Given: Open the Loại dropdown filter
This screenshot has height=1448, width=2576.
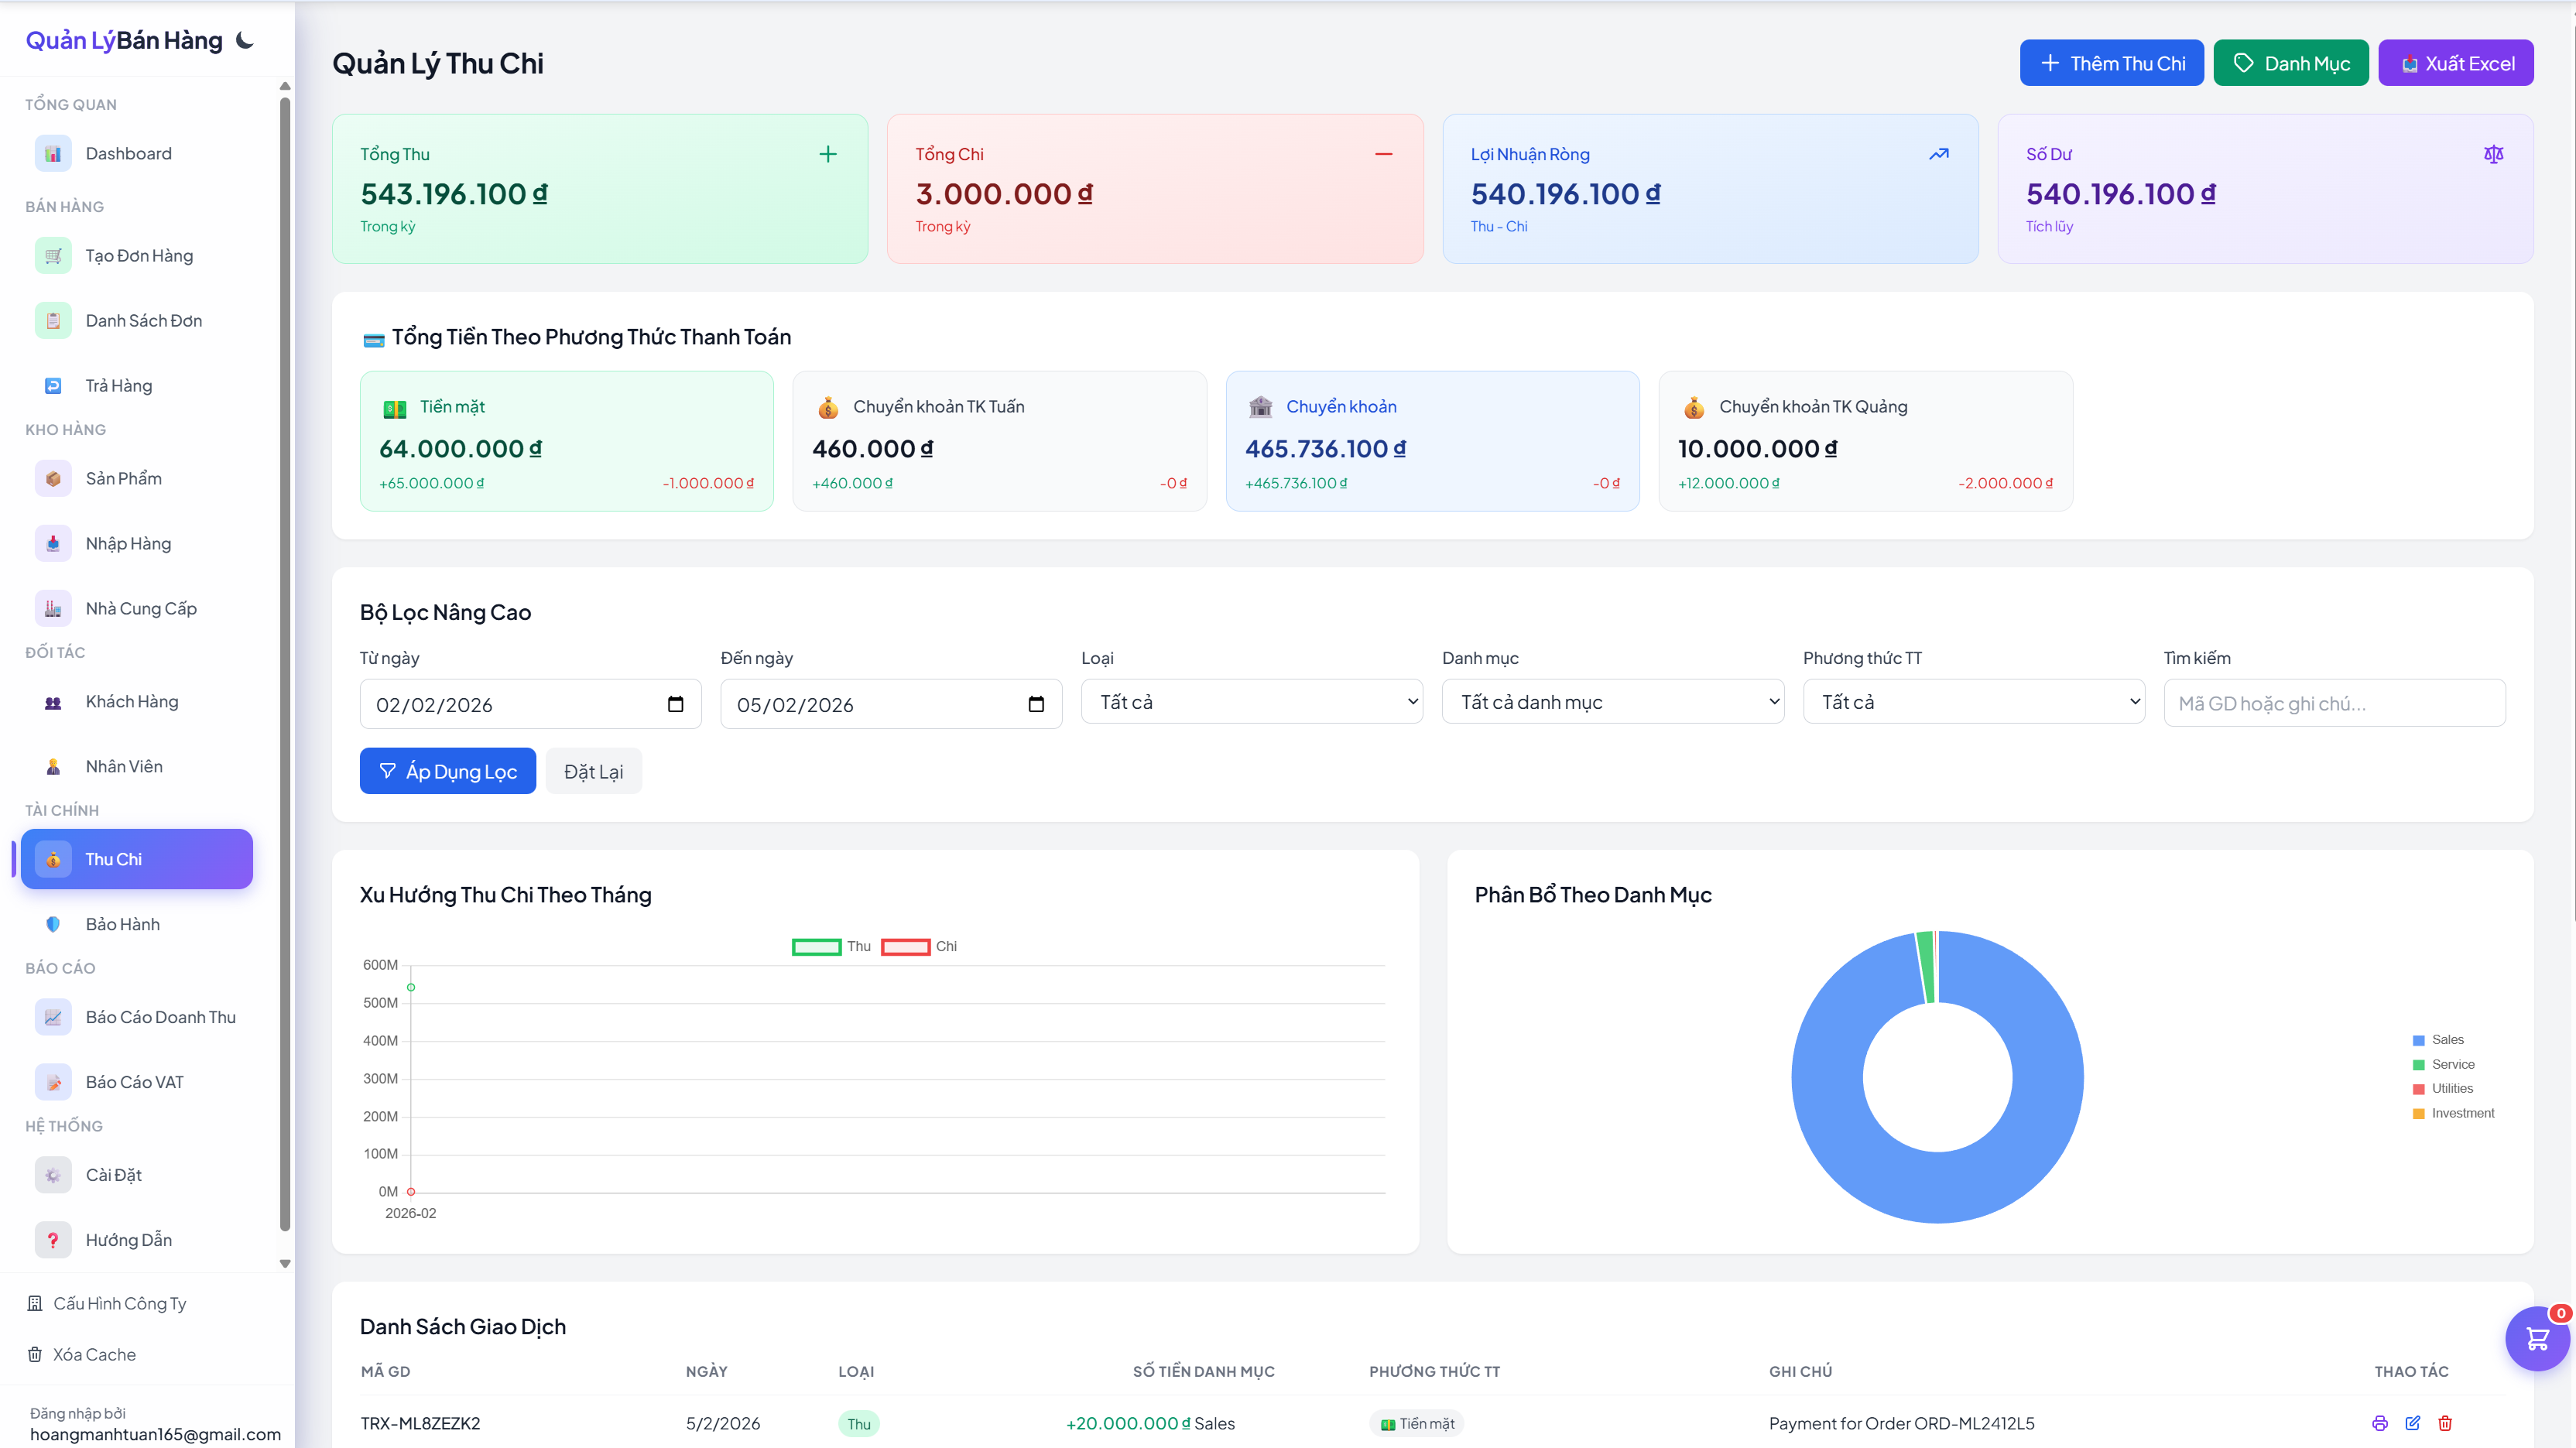Looking at the screenshot, I should pos(1251,702).
